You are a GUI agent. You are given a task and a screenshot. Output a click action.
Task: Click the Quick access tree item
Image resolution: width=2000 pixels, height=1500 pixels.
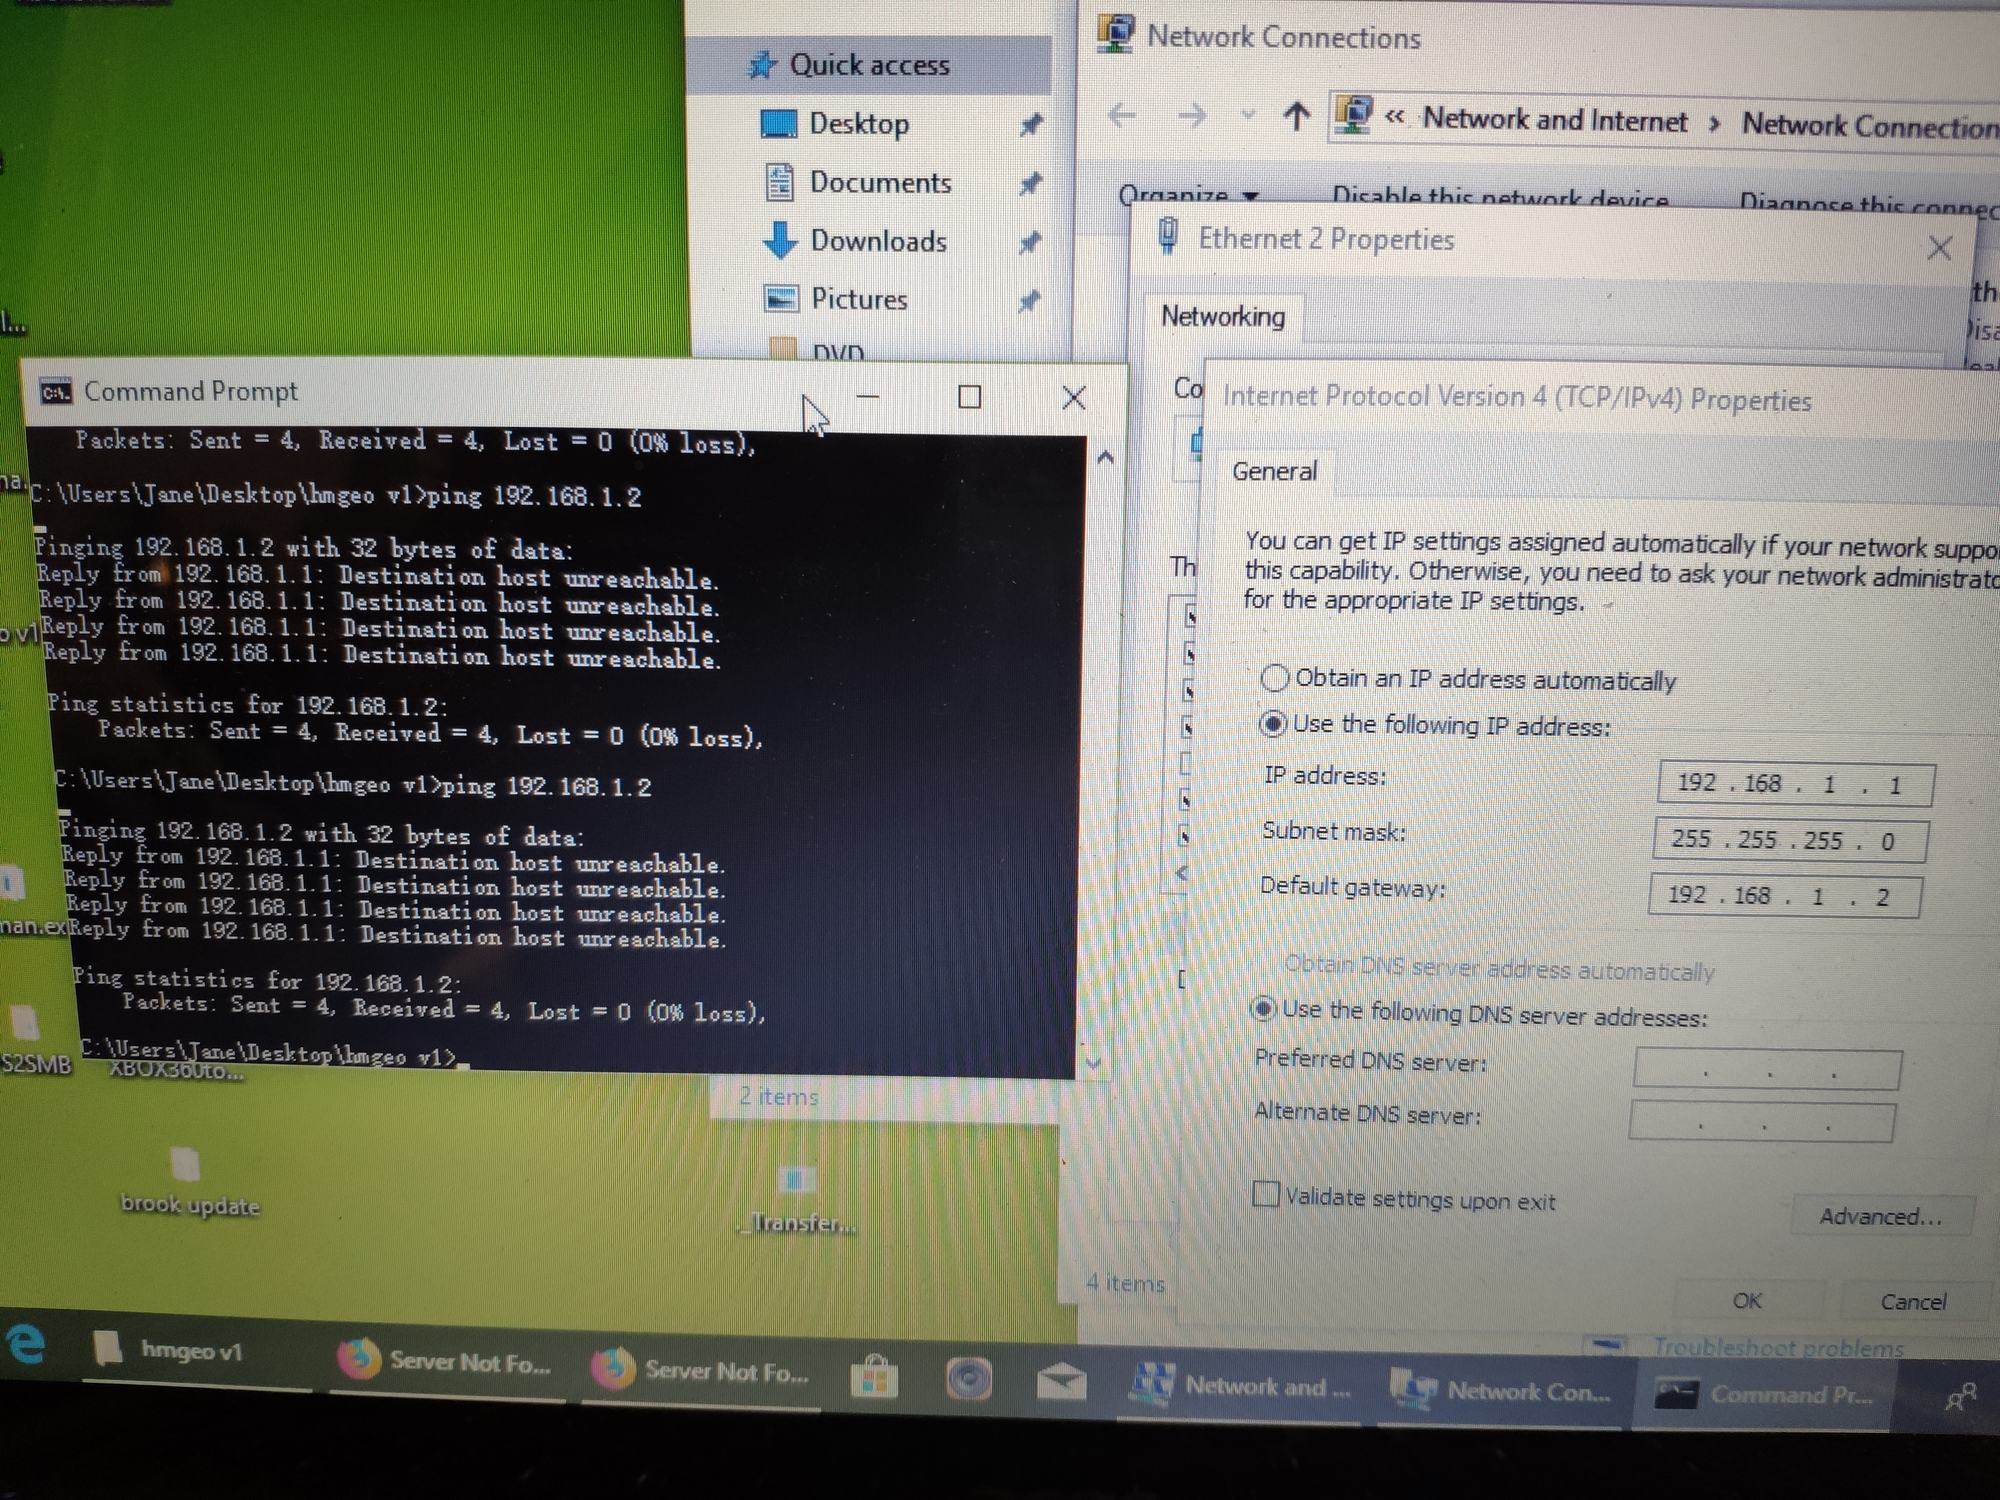(x=868, y=65)
